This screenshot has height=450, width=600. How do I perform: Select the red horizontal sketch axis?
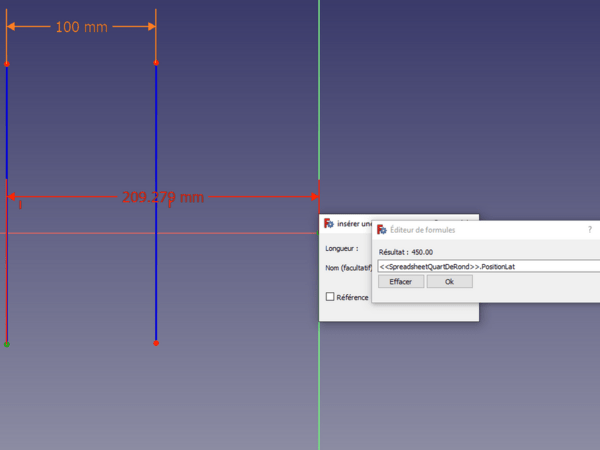(x=200, y=233)
